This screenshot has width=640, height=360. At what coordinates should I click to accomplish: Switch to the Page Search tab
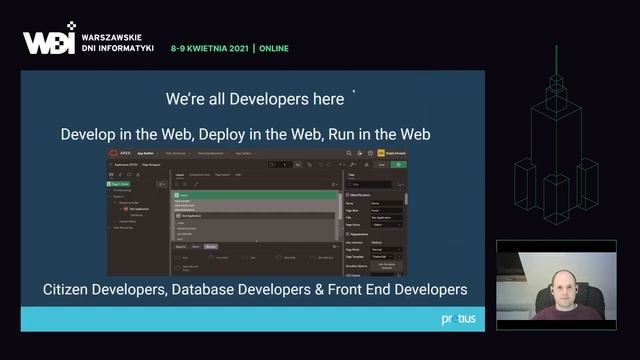(x=222, y=175)
